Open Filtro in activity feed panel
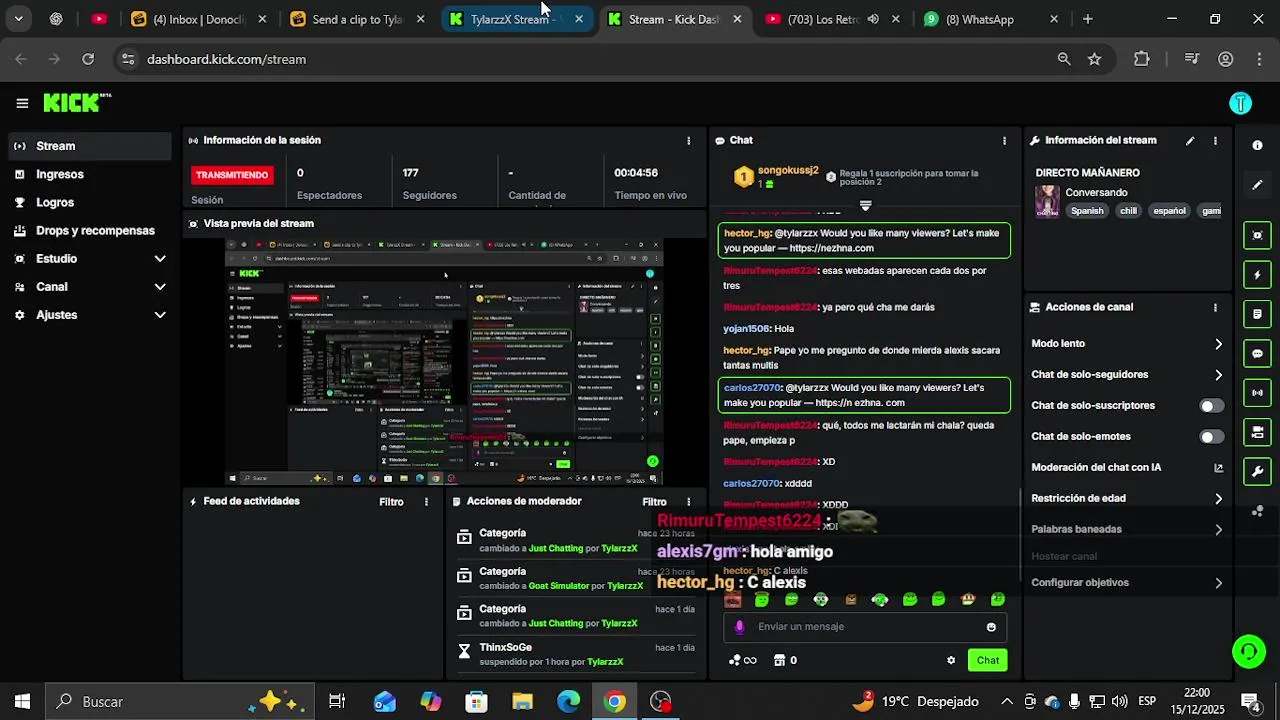Viewport: 1280px width, 720px height. 391,502
